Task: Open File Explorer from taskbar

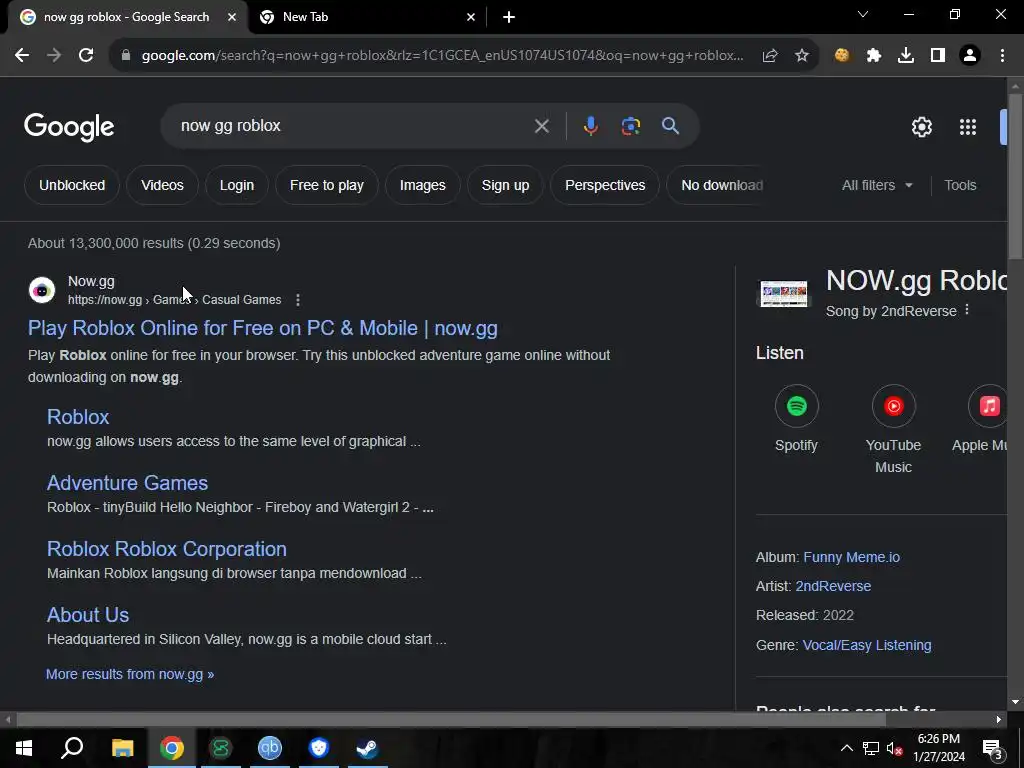Action: click(x=122, y=748)
